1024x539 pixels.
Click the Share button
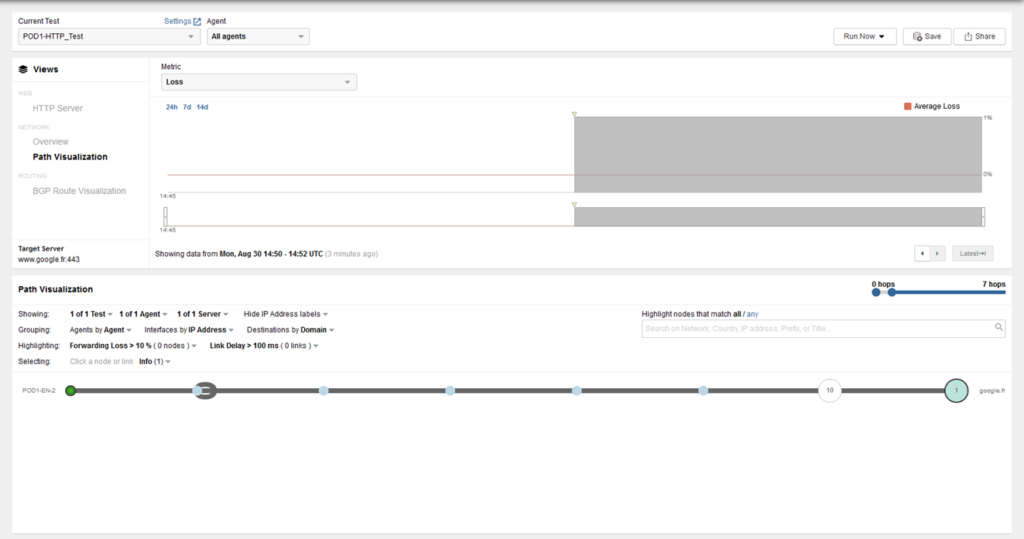[978, 36]
